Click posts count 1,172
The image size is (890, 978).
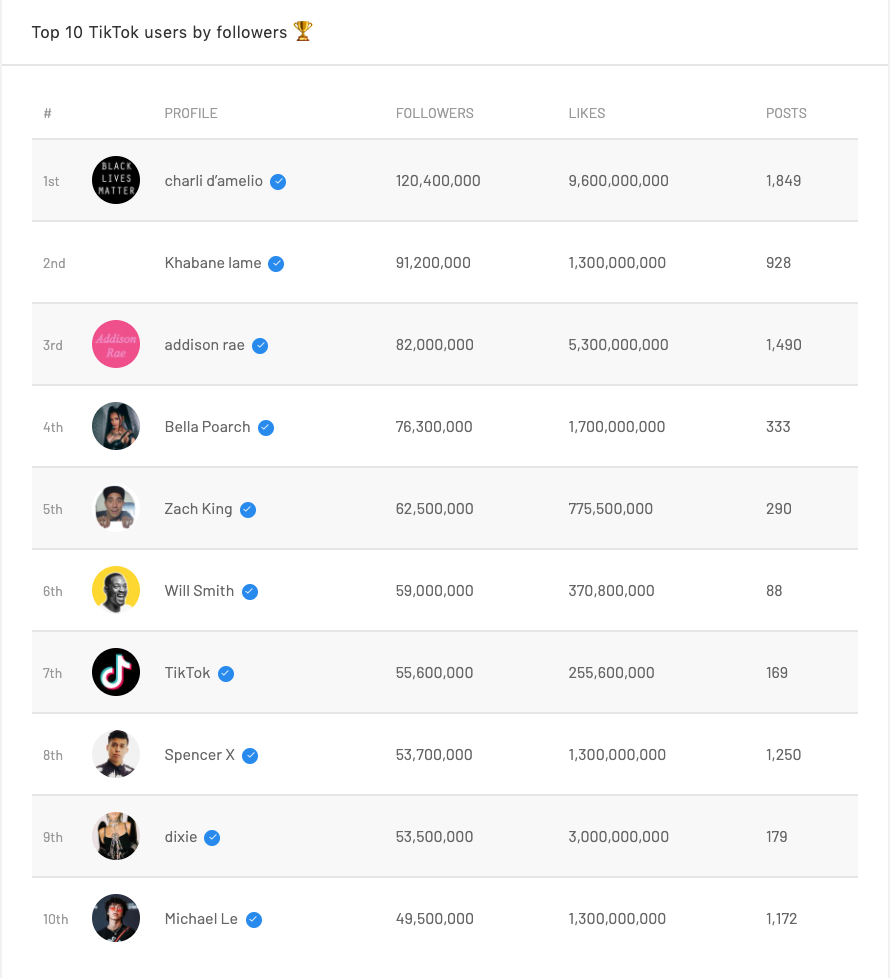click(781, 919)
